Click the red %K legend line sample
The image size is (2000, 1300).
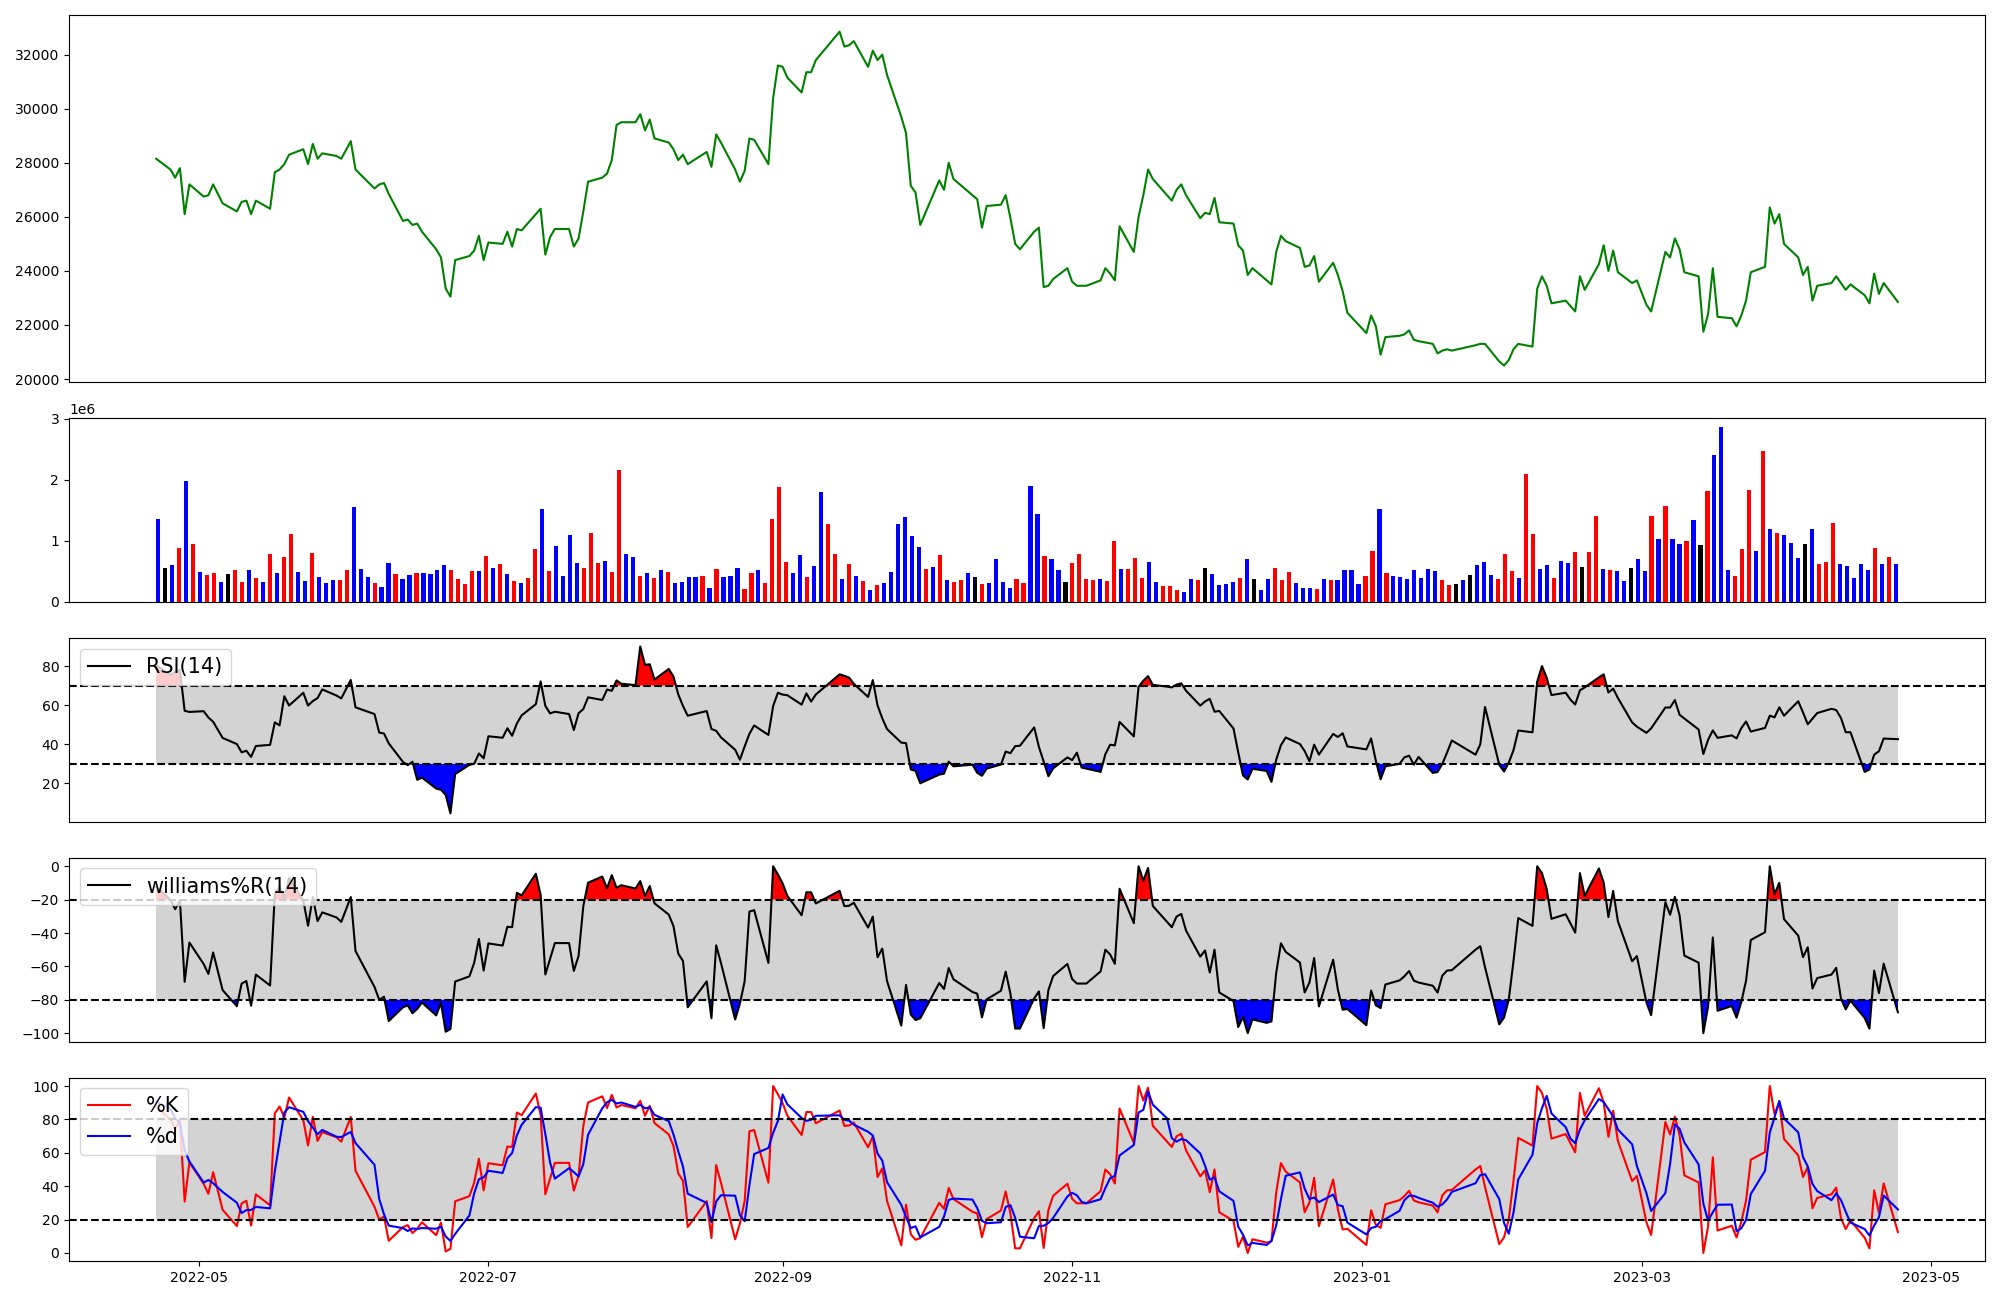pyautogui.click(x=109, y=1105)
